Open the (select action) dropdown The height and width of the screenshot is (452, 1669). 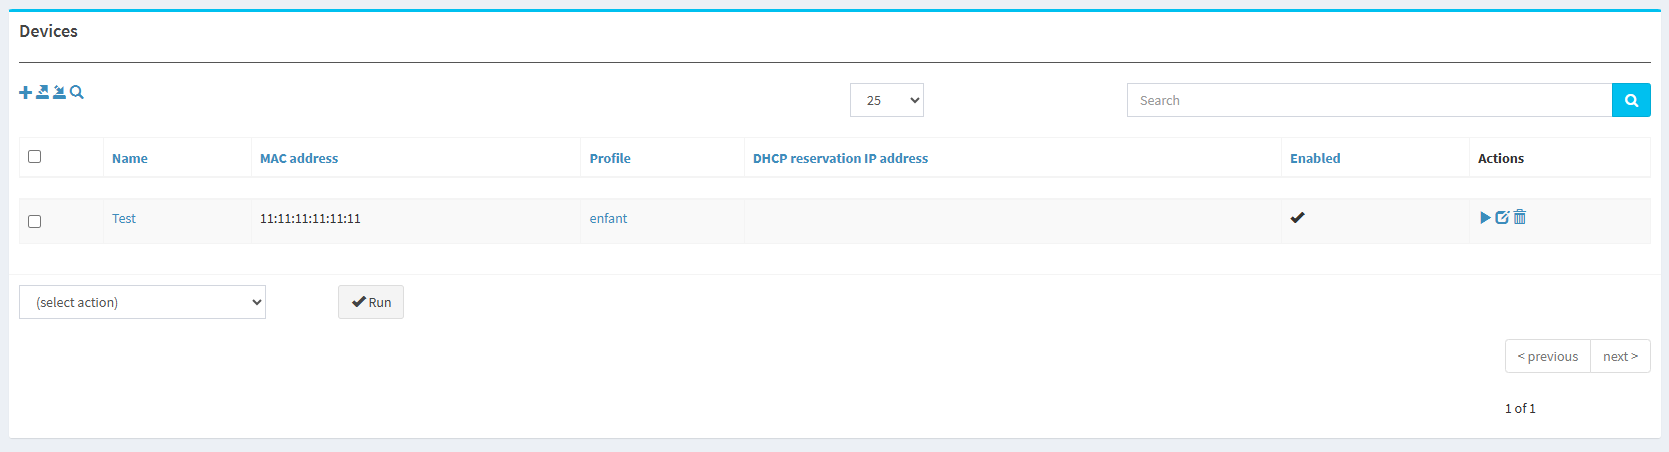pos(142,302)
